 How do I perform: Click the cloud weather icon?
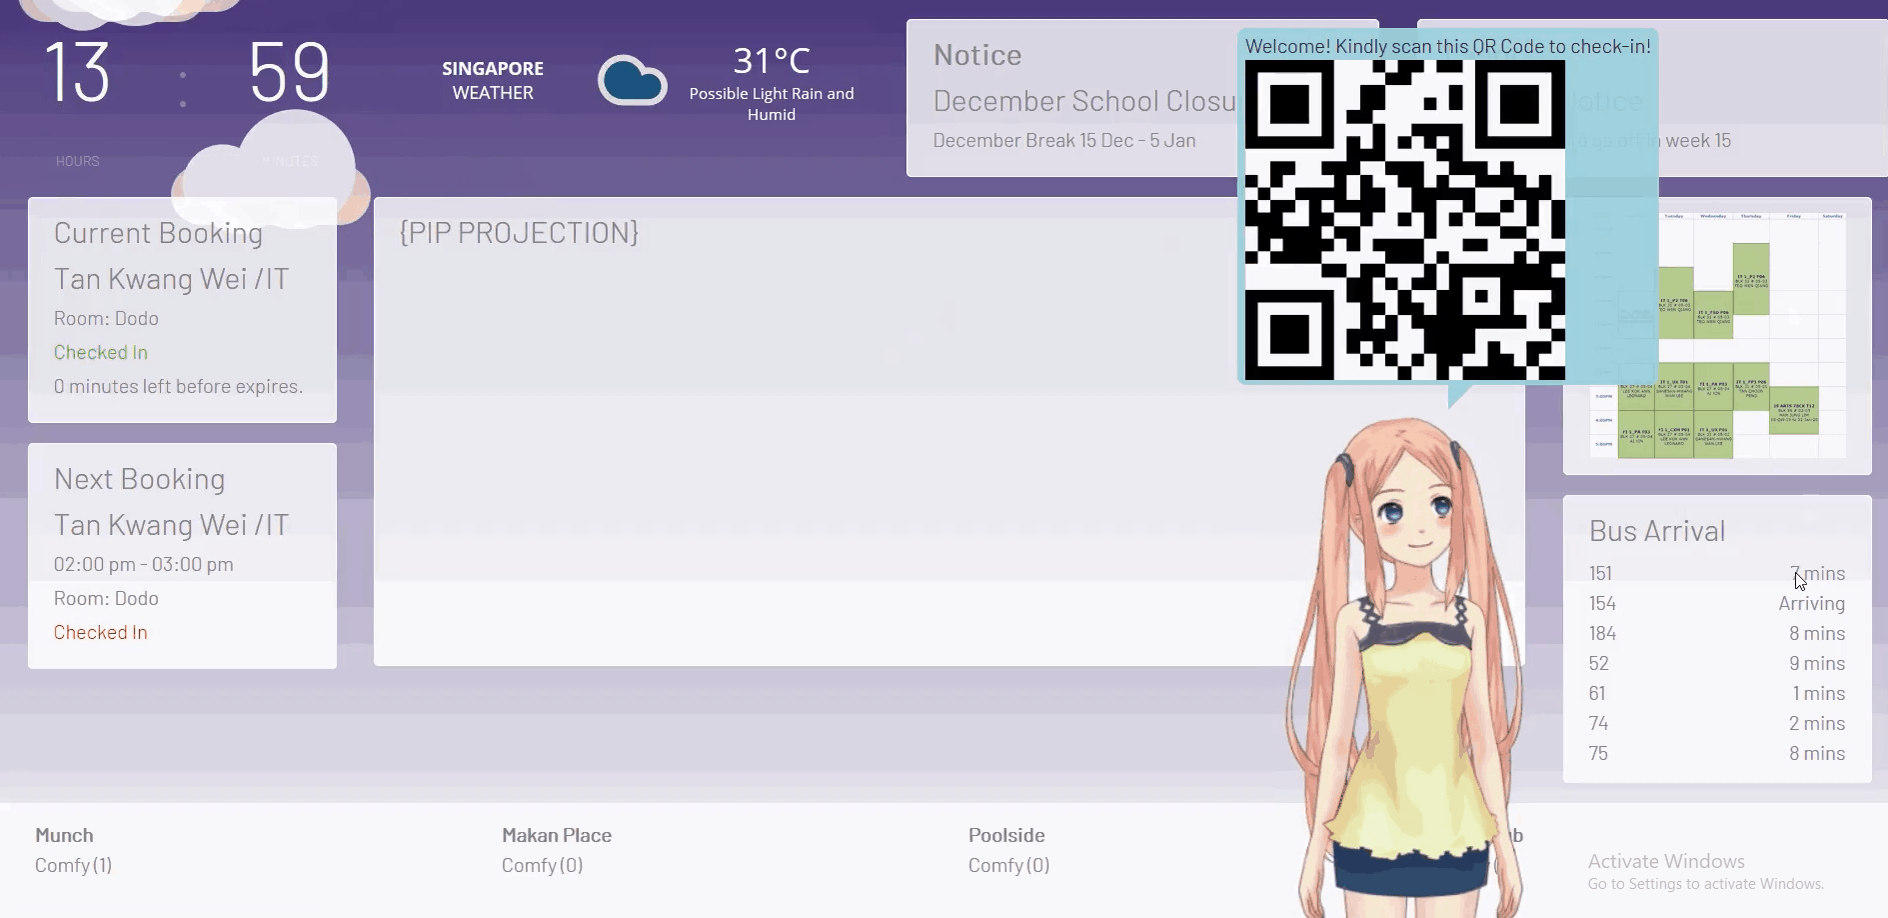pos(632,81)
